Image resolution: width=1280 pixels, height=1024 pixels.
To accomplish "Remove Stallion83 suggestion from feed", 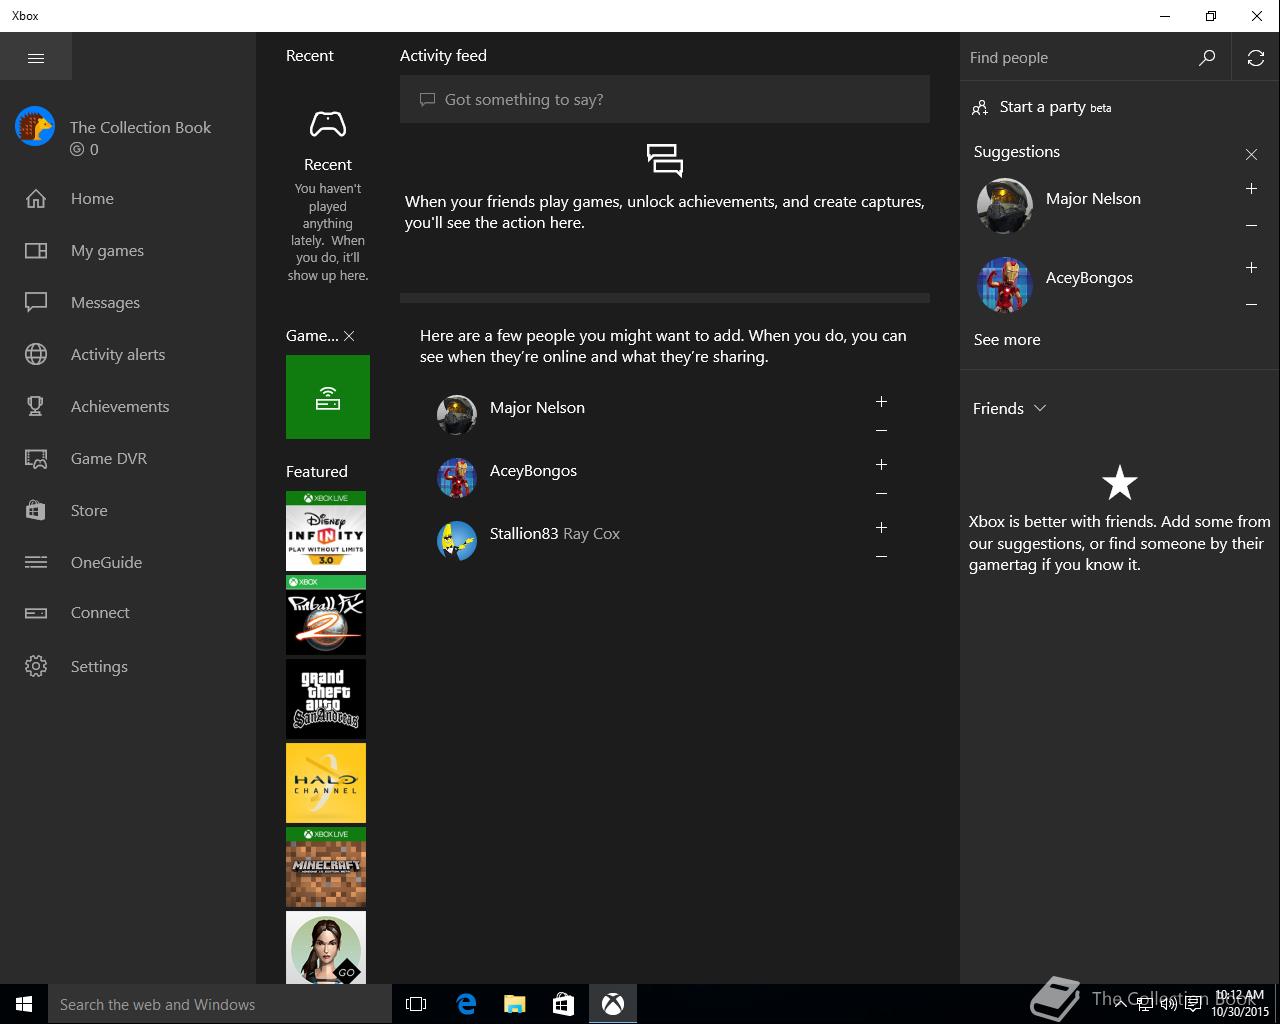I will pos(881,557).
